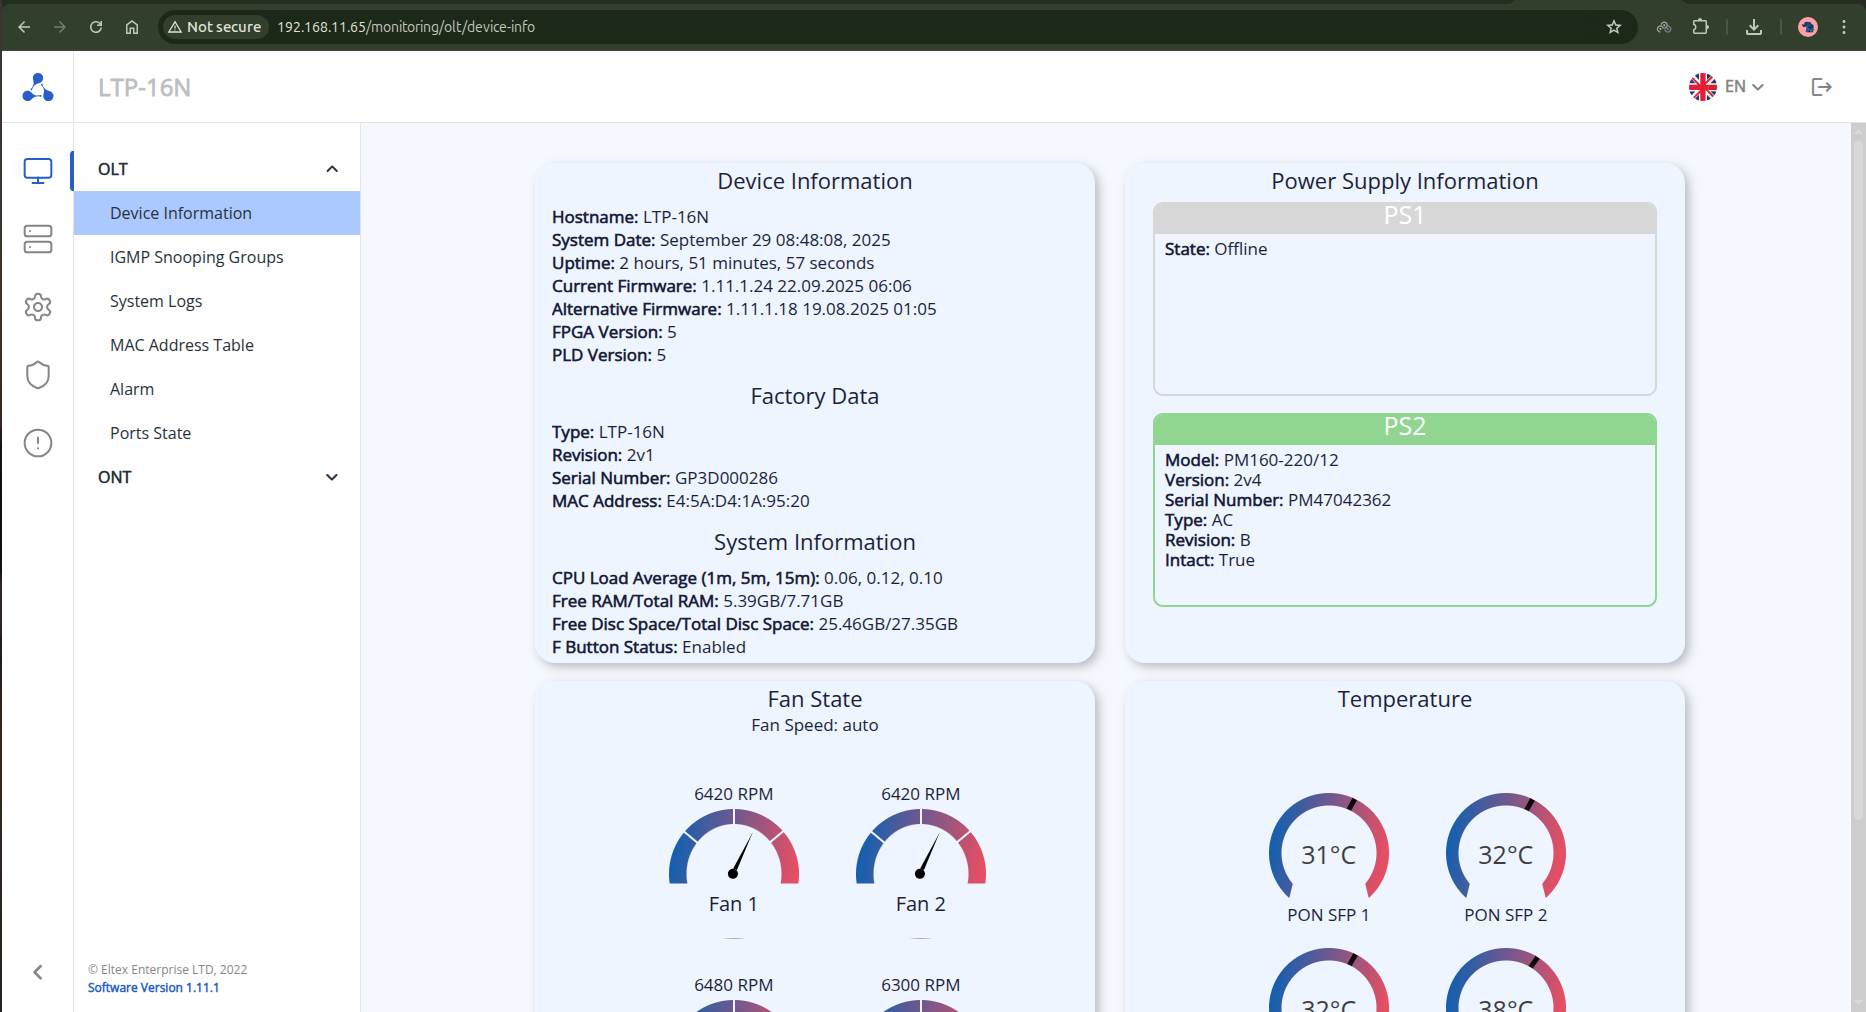1866x1012 pixels.
Task: Click the exclamation alert circle icon
Action: click(38, 443)
